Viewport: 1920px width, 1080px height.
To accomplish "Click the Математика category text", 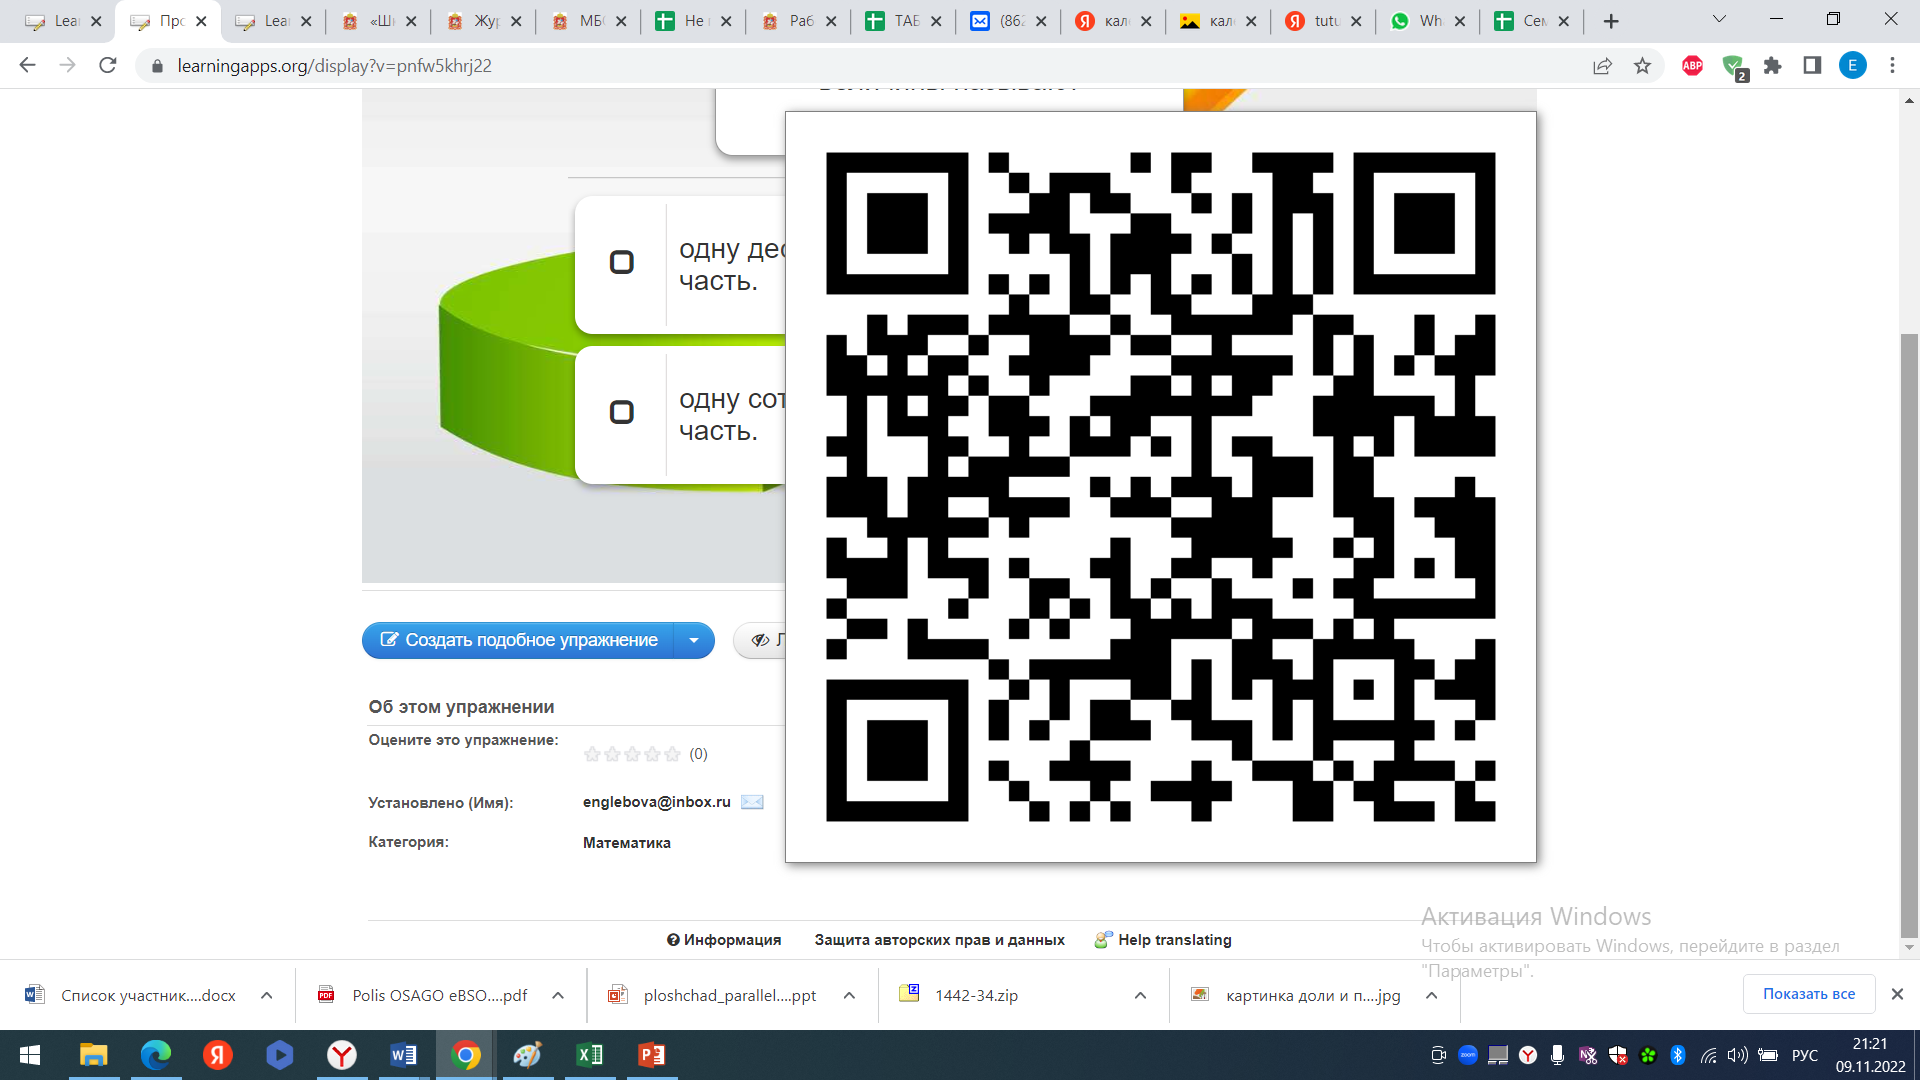I will tap(627, 843).
